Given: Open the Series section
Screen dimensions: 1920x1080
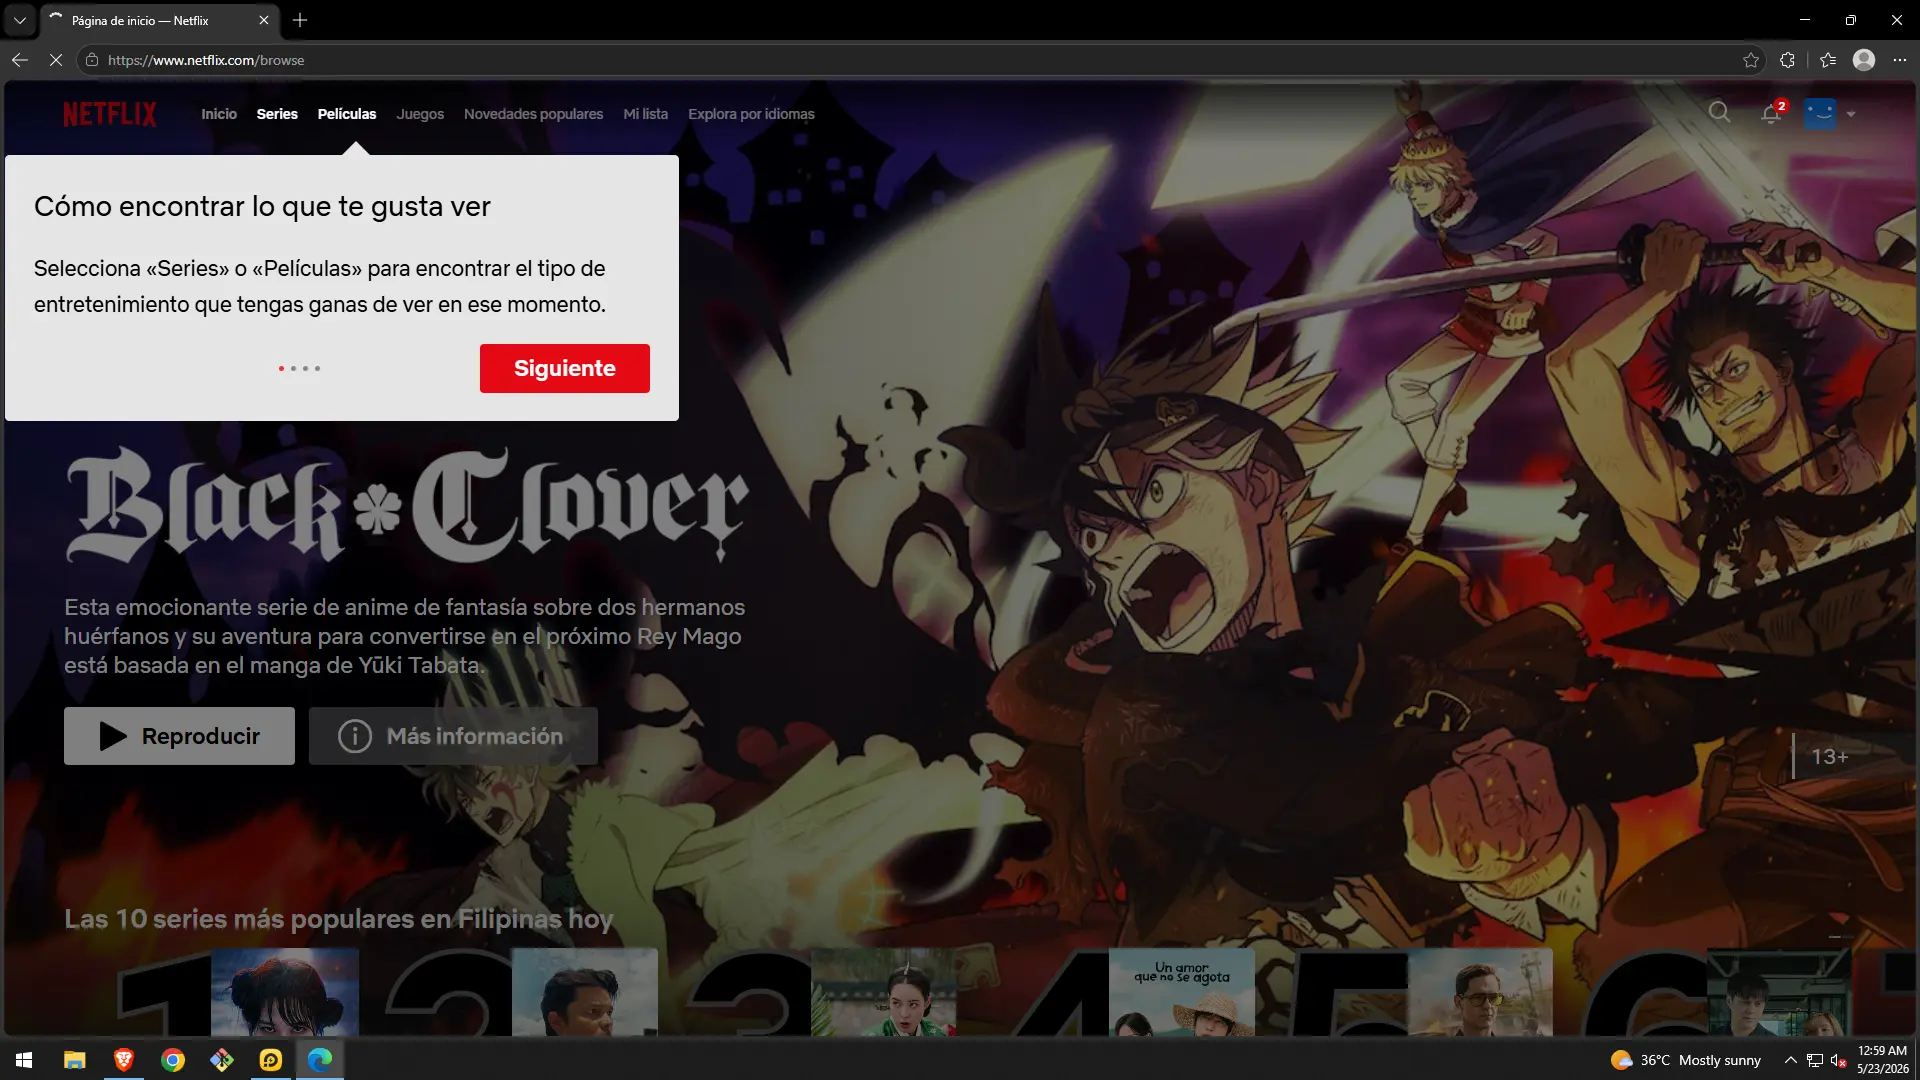Looking at the screenshot, I should 277,114.
